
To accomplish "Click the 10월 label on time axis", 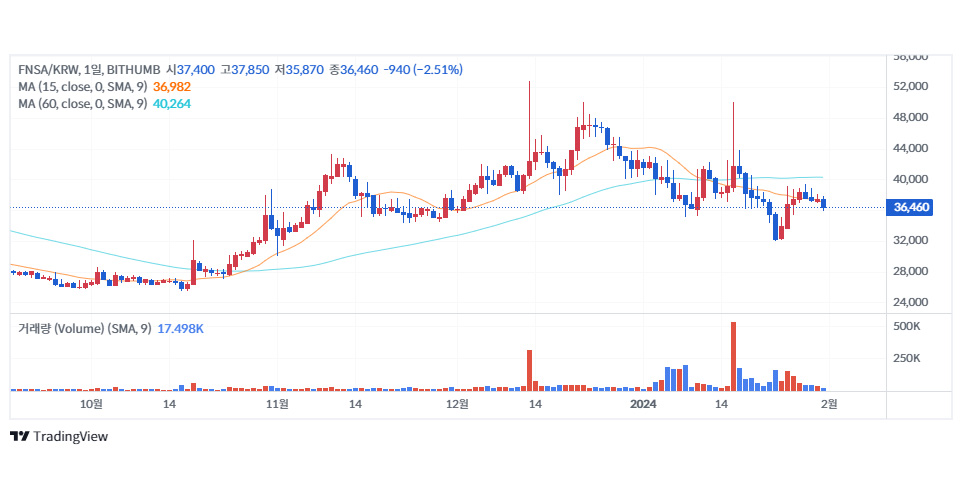I will coord(91,404).
